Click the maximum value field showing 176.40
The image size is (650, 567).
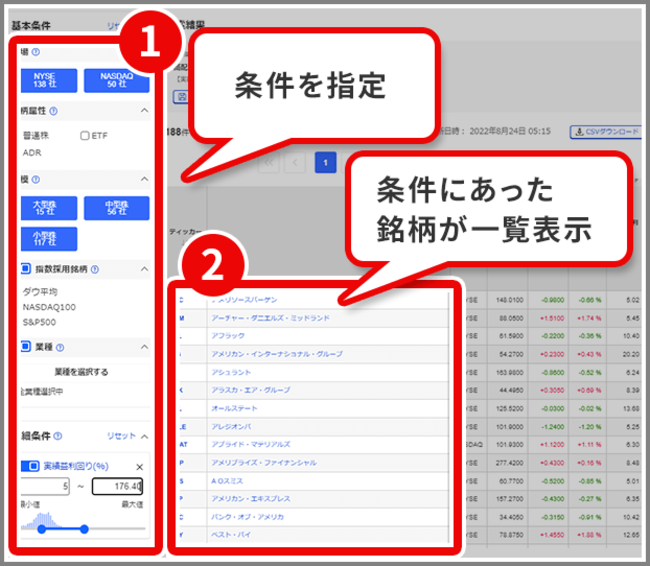coord(118,487)
